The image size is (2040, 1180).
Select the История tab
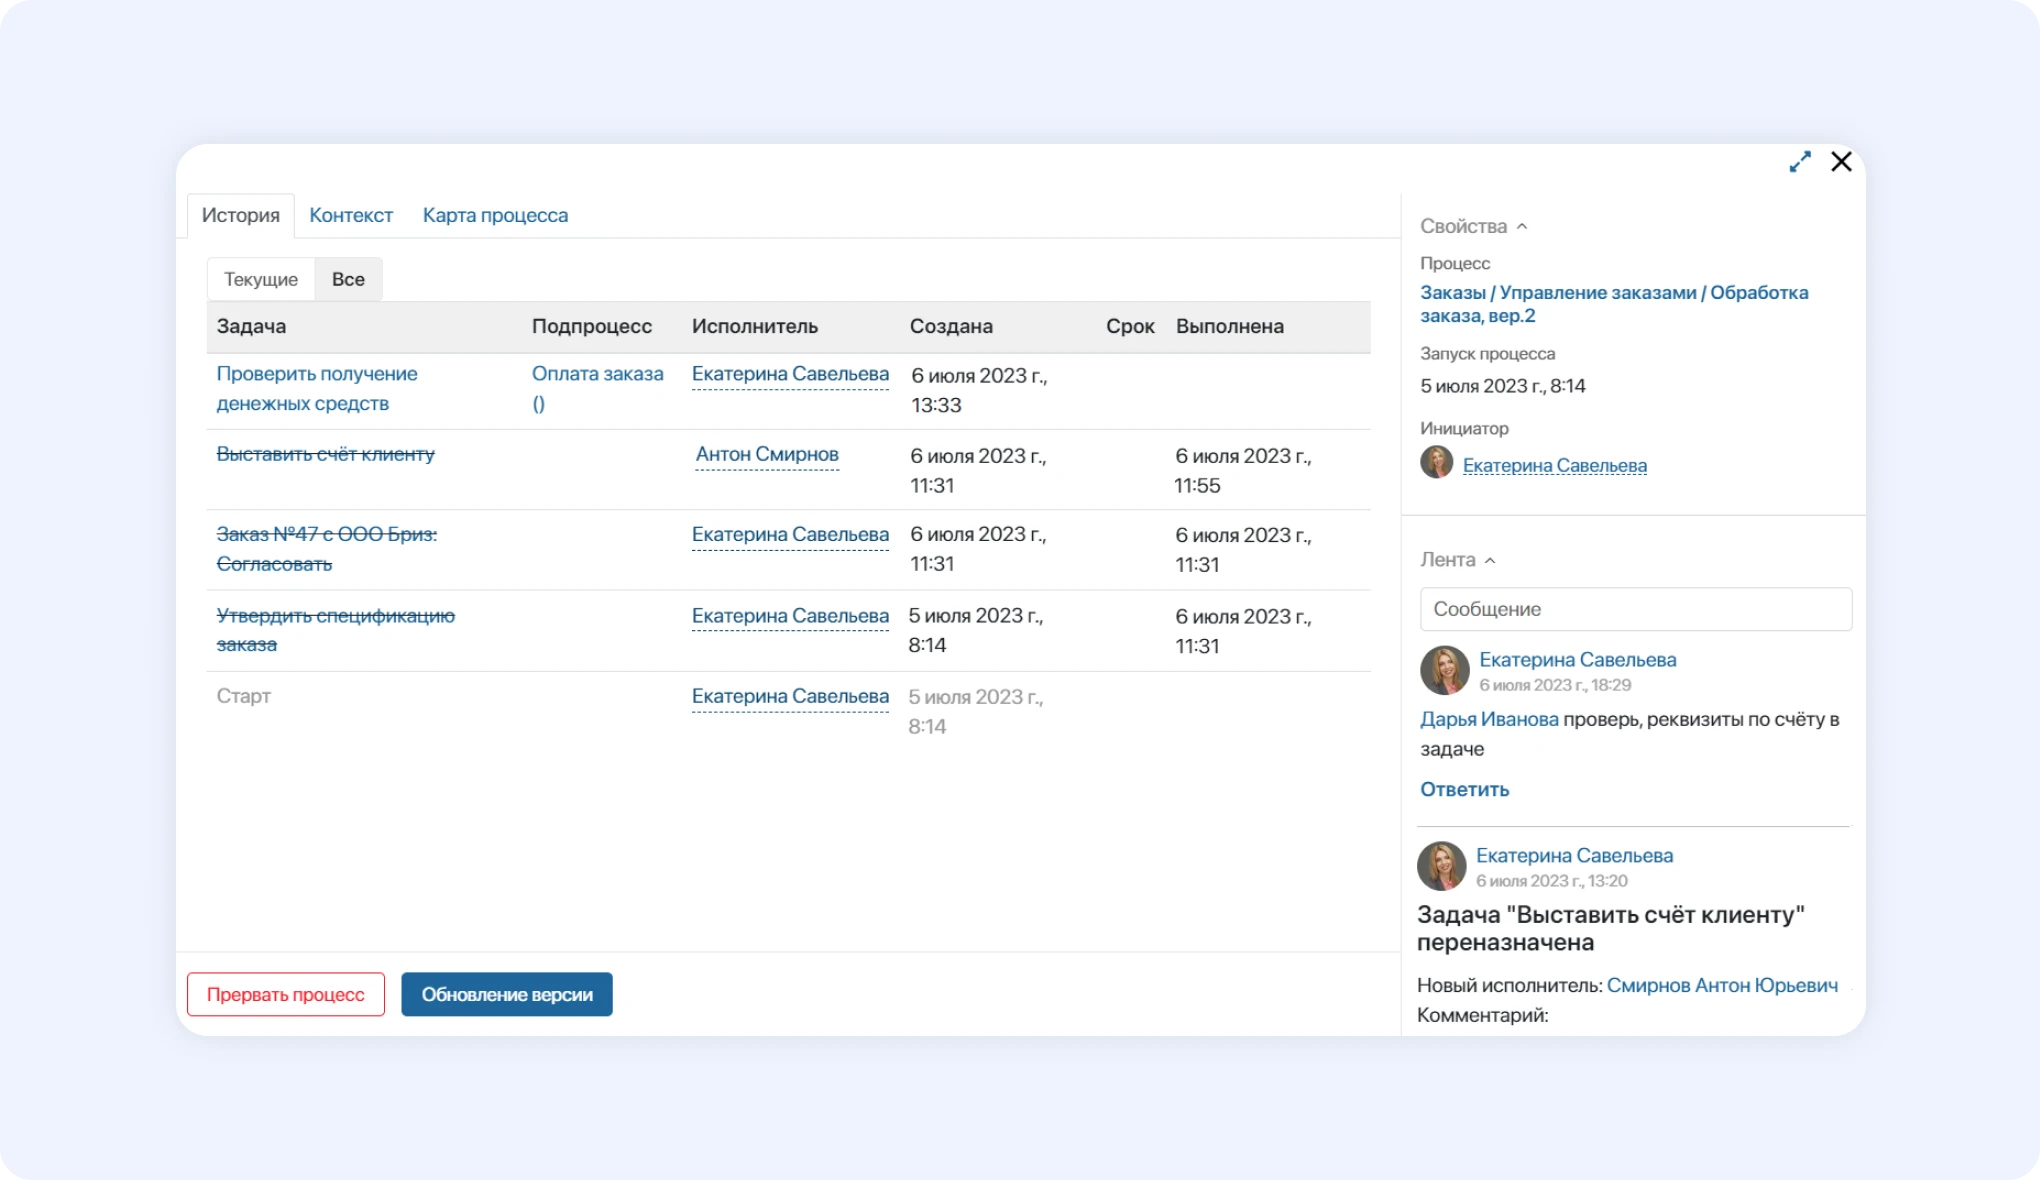(x=240, y=215)
